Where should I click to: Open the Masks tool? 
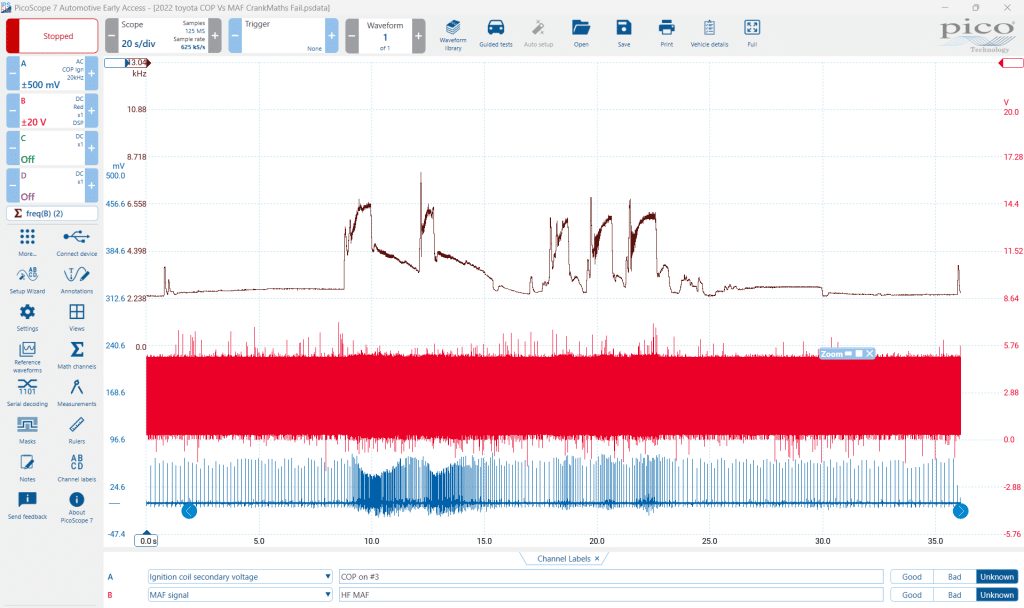pos(27,430)
